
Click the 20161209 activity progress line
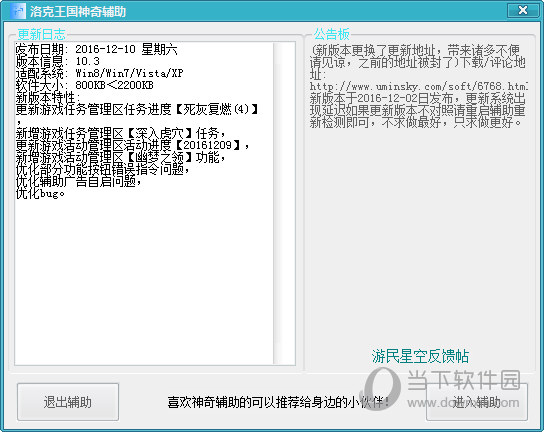click(133, 145)
